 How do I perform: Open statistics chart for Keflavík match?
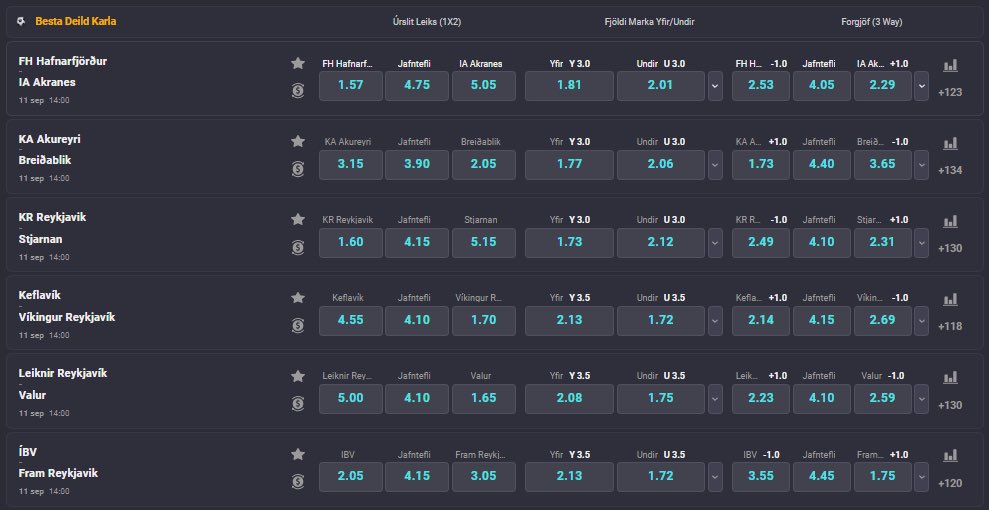(x=950, y=299)
